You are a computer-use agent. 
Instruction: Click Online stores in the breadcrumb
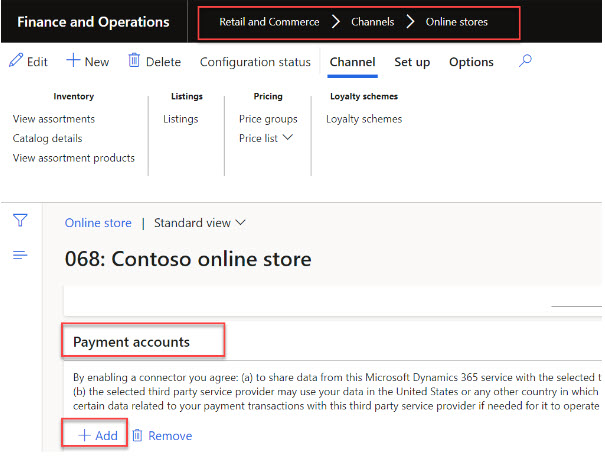point(456,22)
